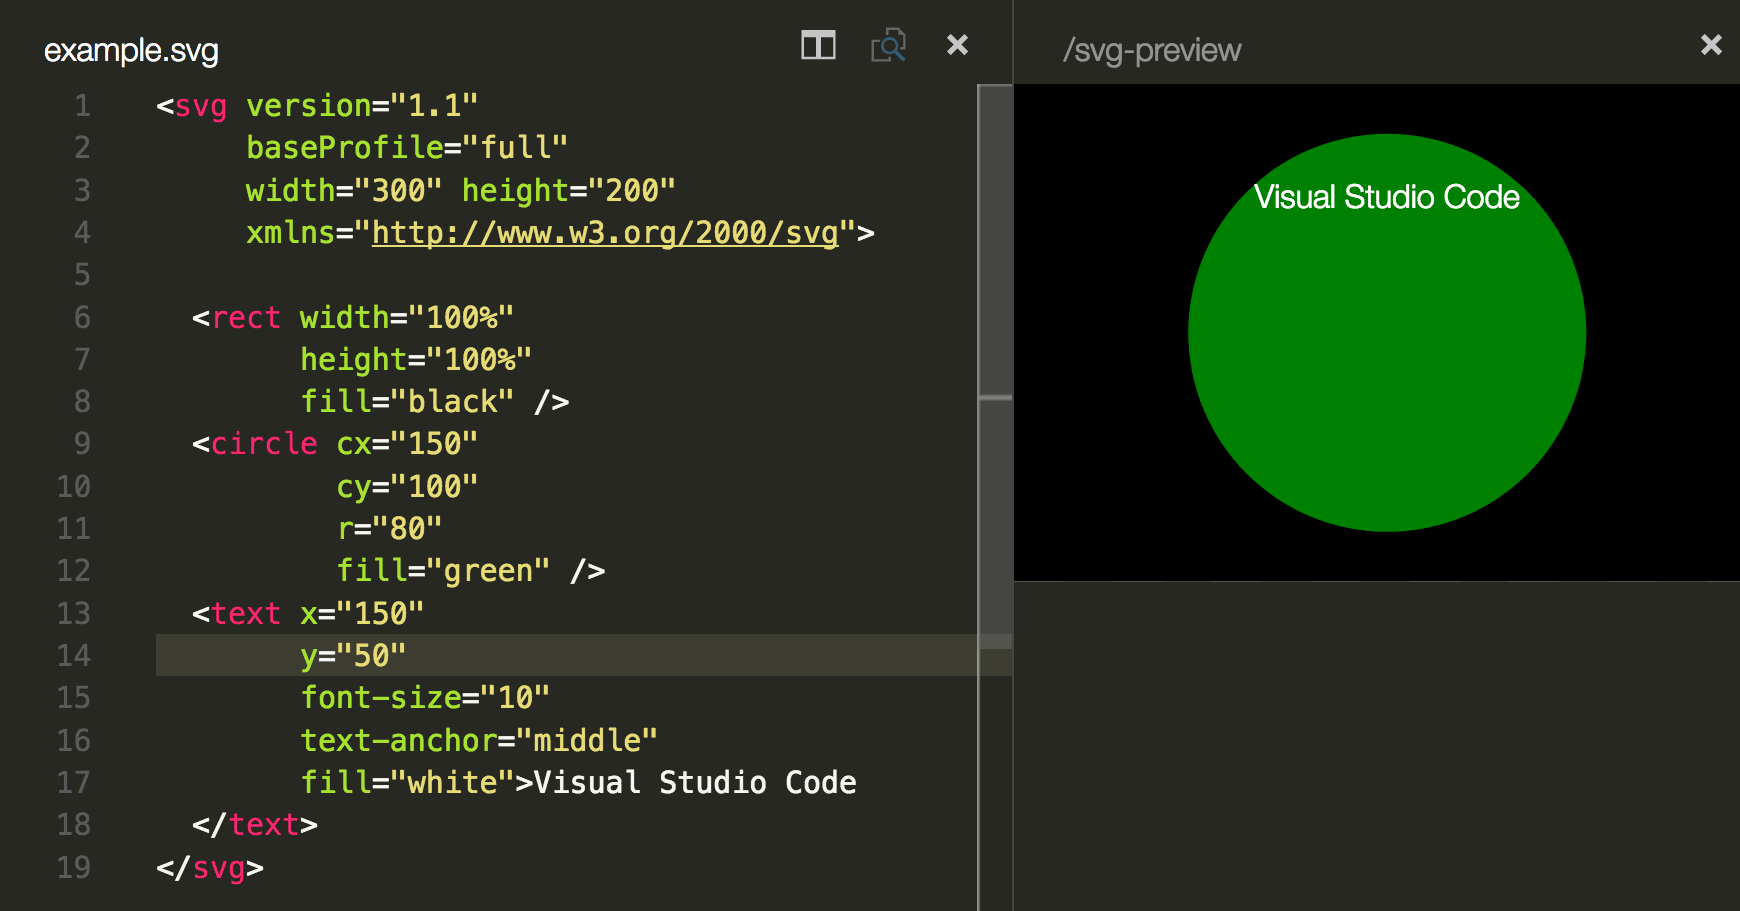Click the rect width attribute

pyautogui.click(x=345, y=317)
